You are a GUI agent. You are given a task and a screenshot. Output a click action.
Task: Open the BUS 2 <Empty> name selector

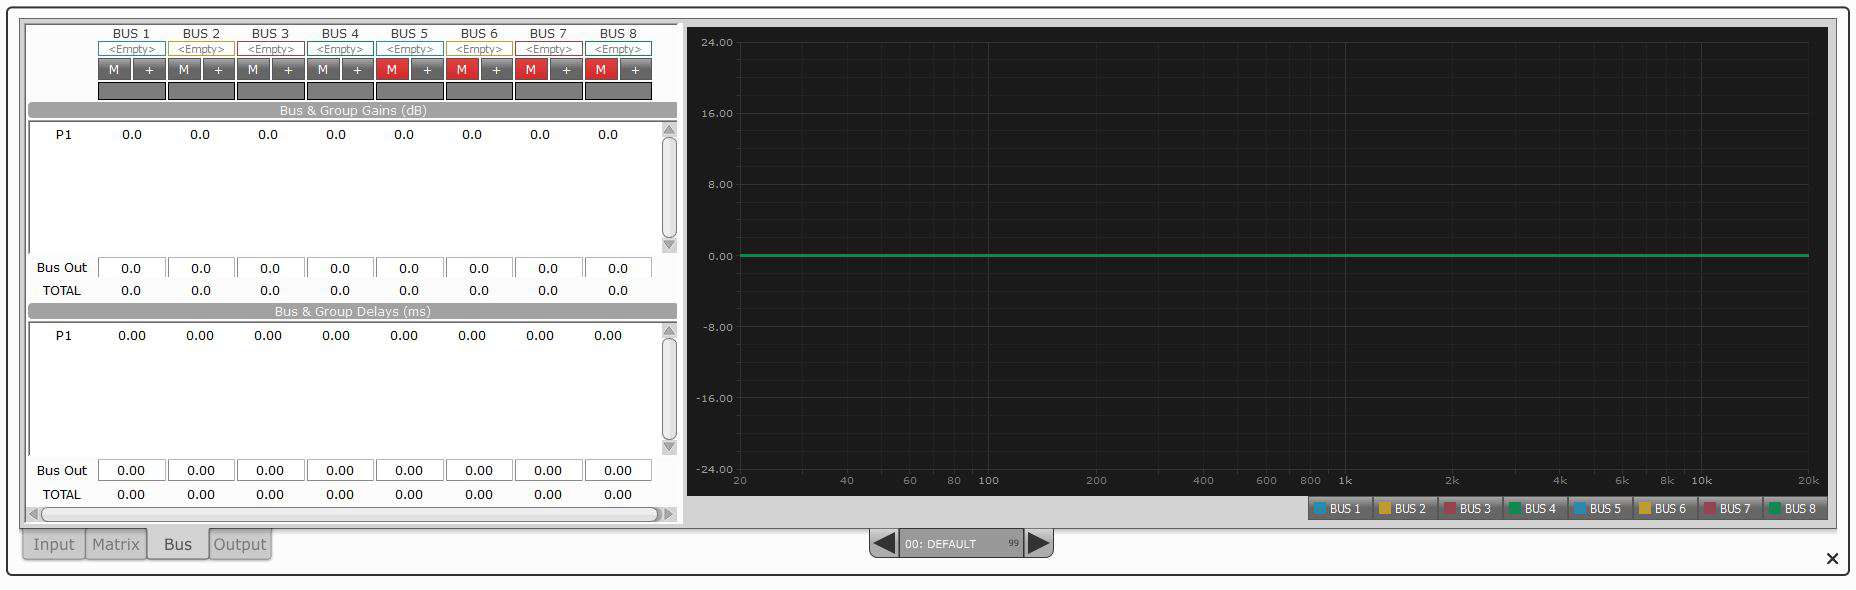(201, 49)
